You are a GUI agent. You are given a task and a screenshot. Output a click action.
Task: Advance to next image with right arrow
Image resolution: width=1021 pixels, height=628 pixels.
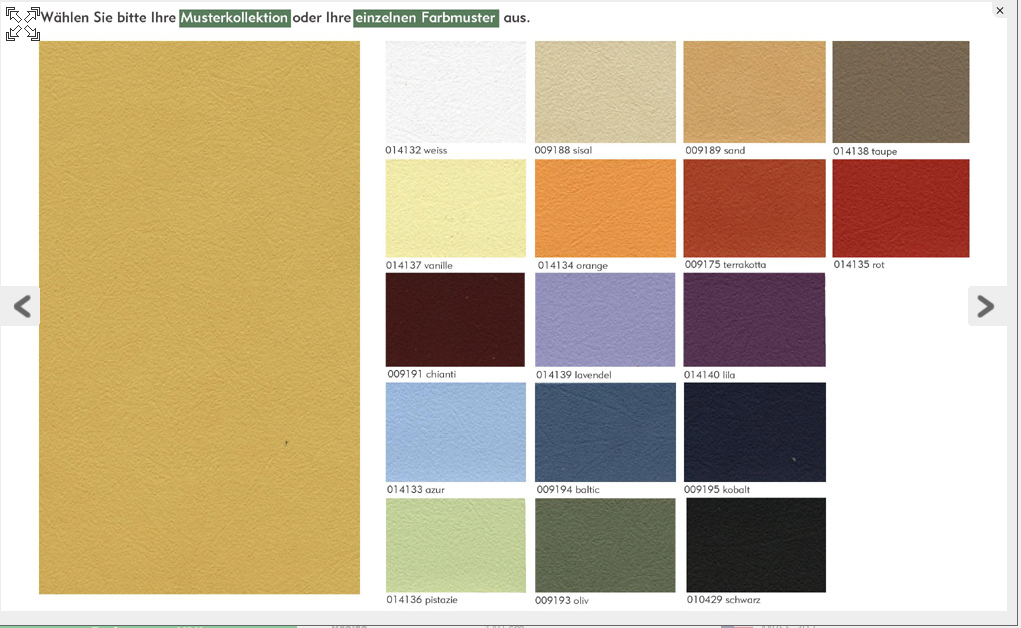pyautogui.click(x=986, y=306)
